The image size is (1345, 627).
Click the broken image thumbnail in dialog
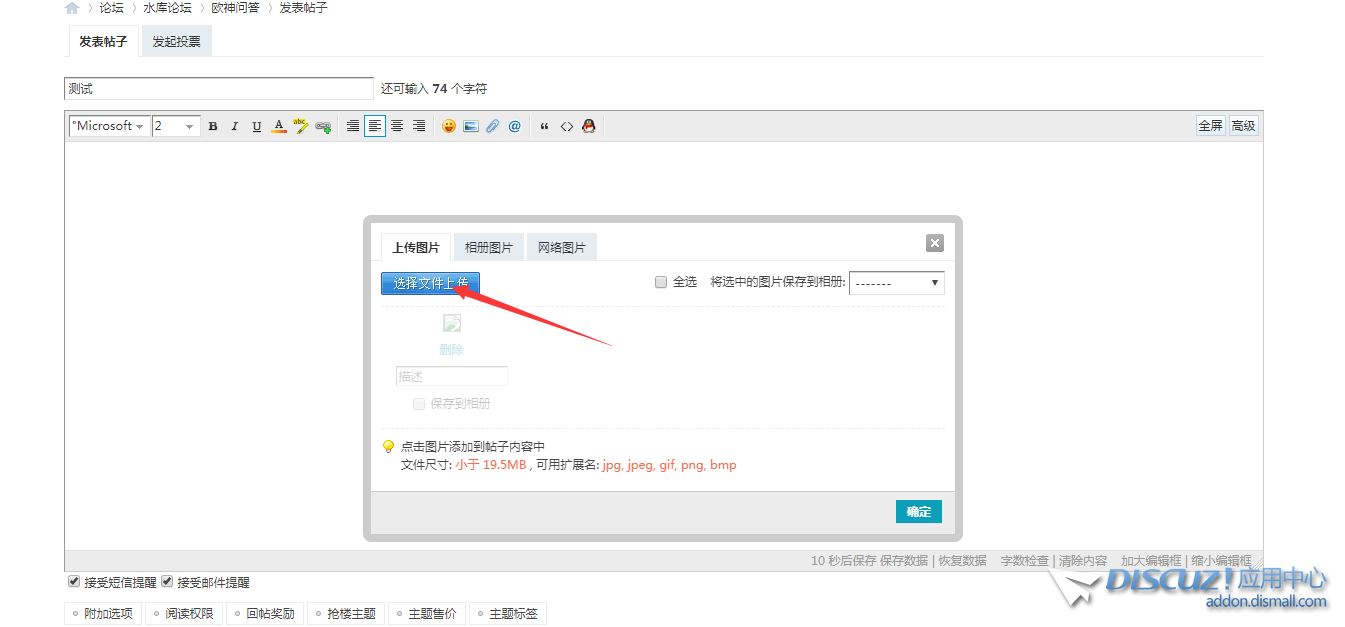pos(452,323)
